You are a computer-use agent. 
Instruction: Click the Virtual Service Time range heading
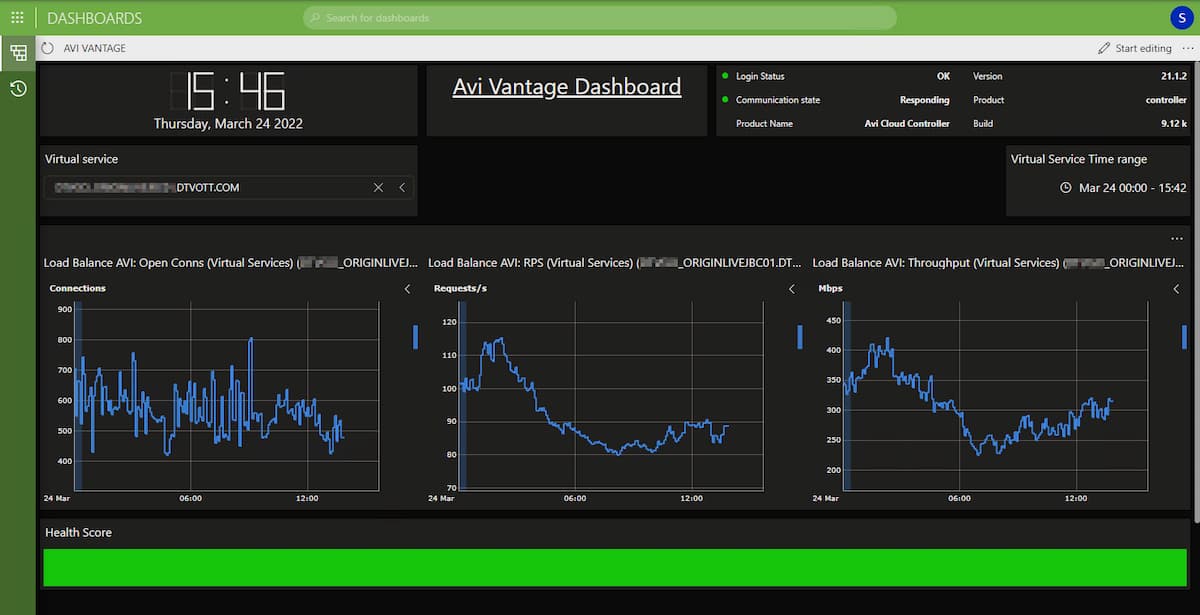(x=1079, y=159)
